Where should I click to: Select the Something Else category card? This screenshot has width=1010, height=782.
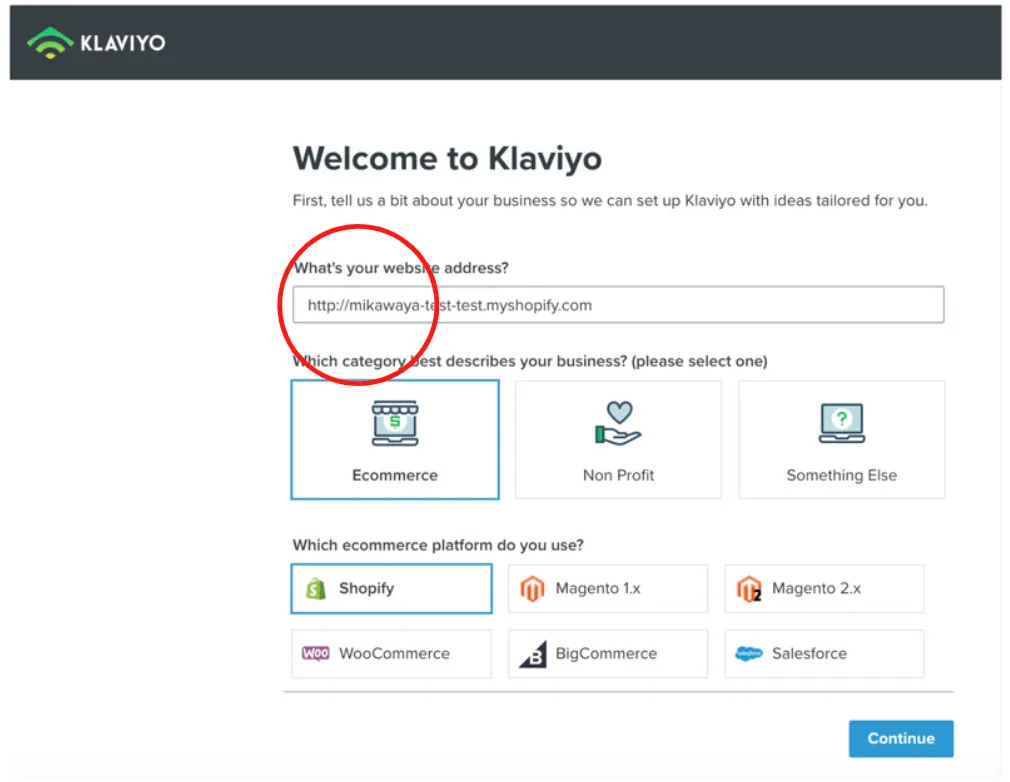841,440
